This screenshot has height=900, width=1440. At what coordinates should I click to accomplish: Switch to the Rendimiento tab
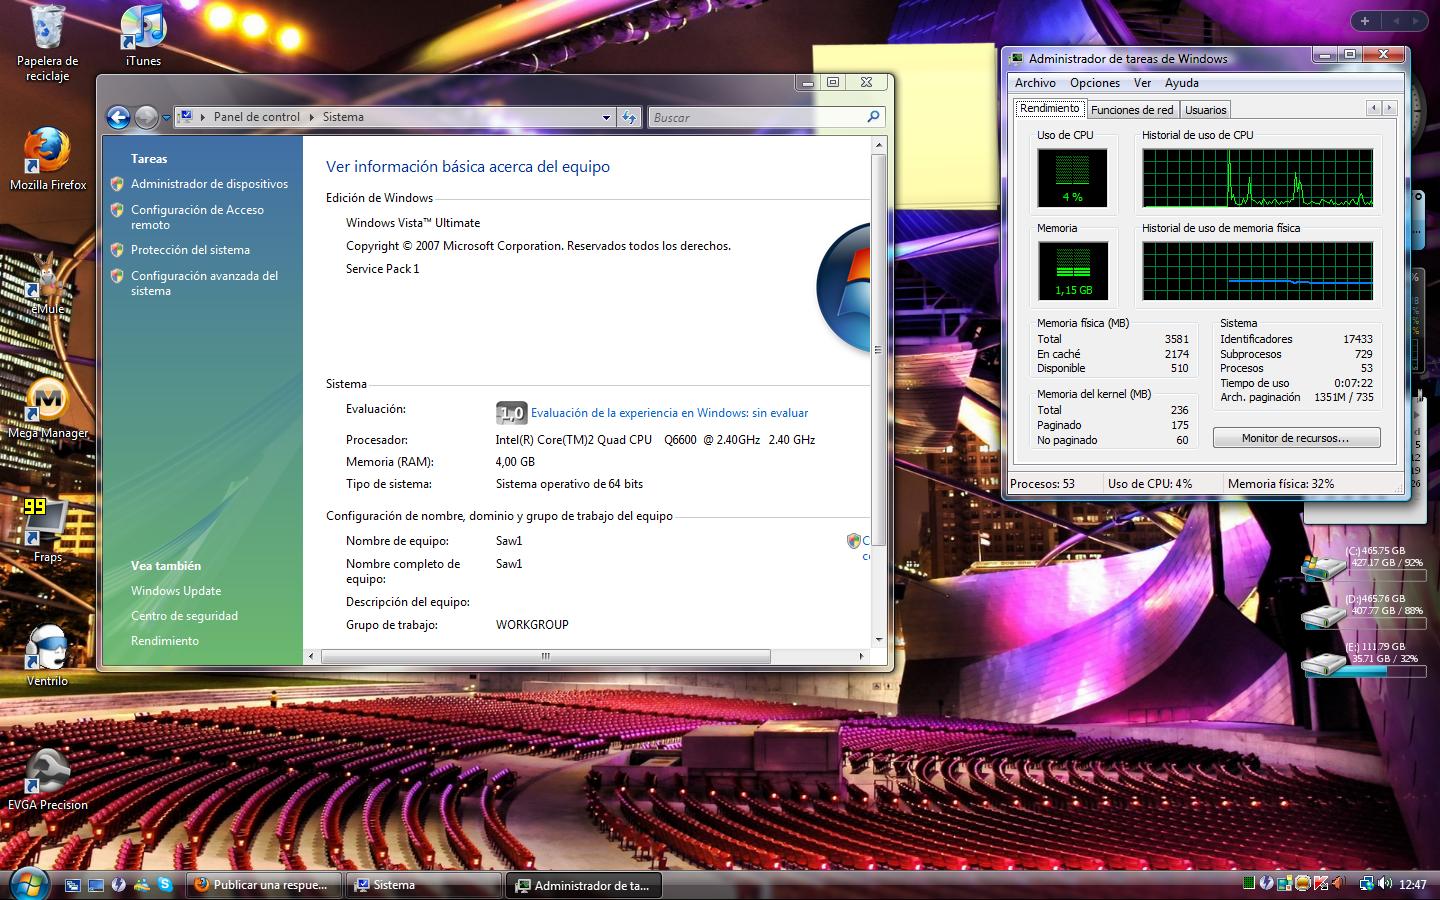click(x=1050, y=108)
